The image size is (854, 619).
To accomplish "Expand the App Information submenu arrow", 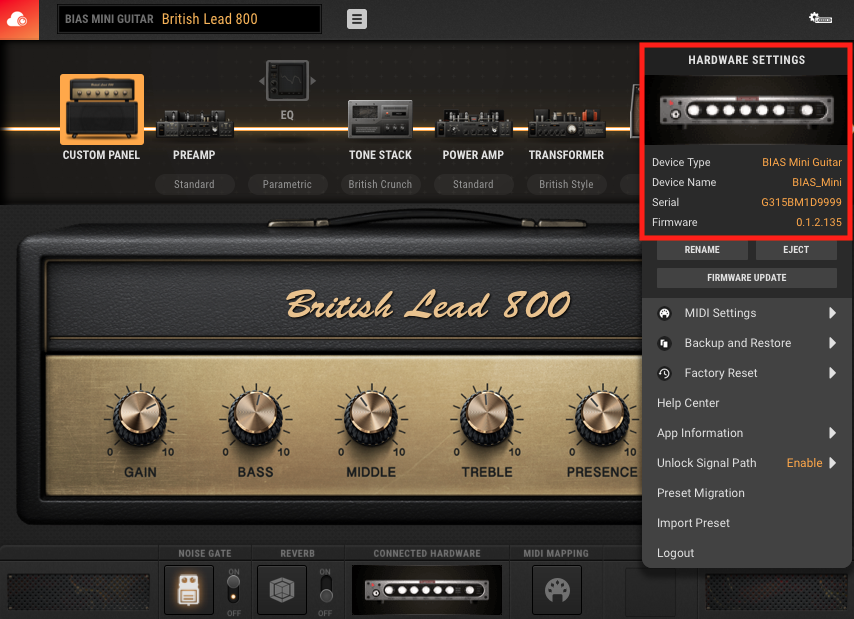I will click(x=832, y=433).
